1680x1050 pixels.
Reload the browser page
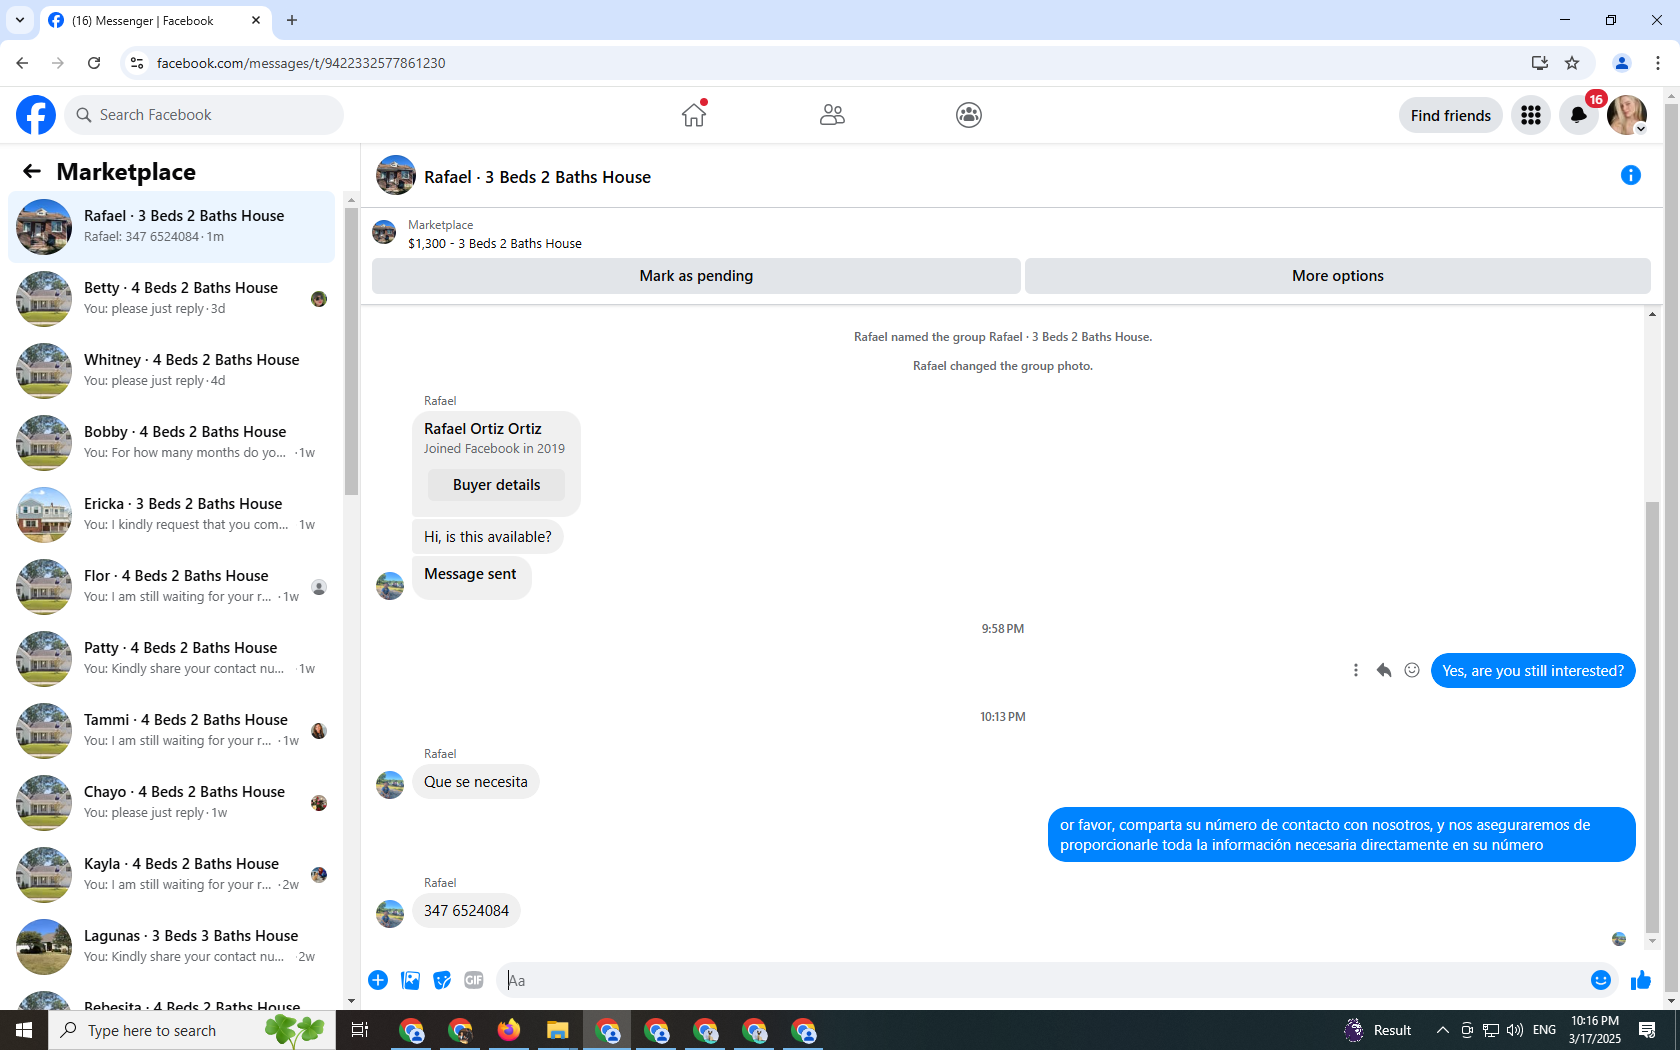coord(94,63)
